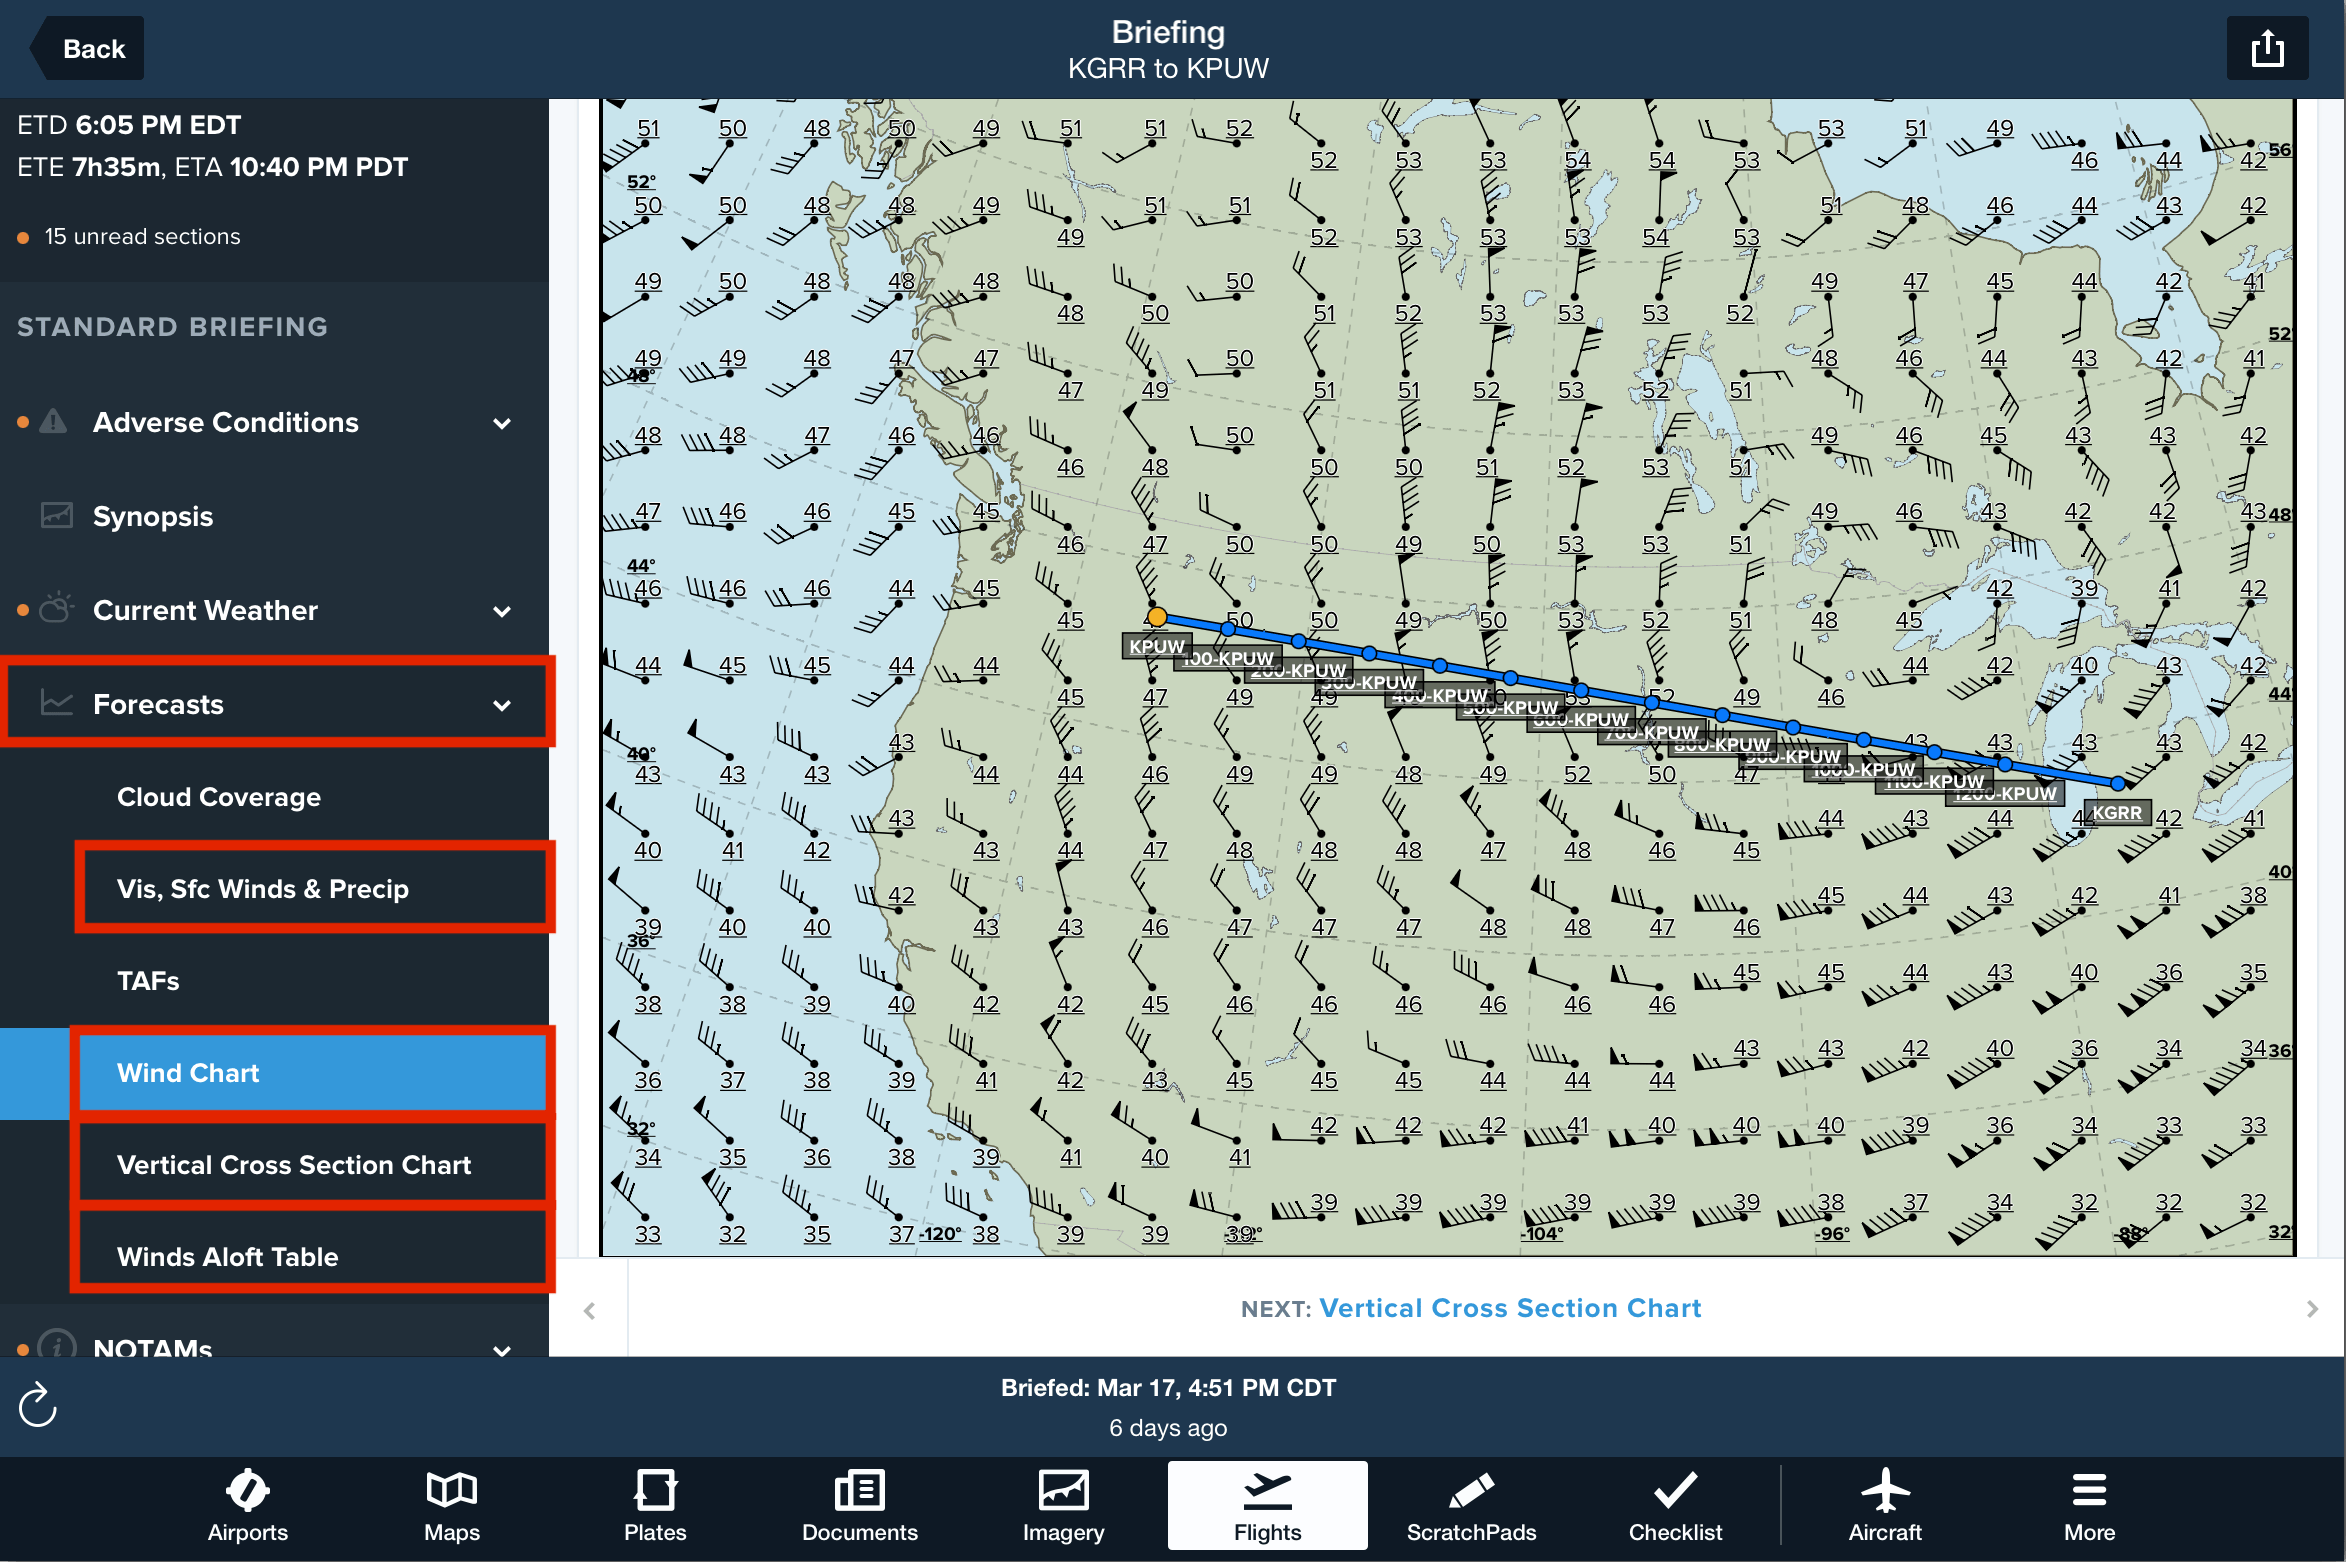Open the Plates tab
Screen dimensions: 2346x1562
pyautogui.click(x=655, y=1506)
